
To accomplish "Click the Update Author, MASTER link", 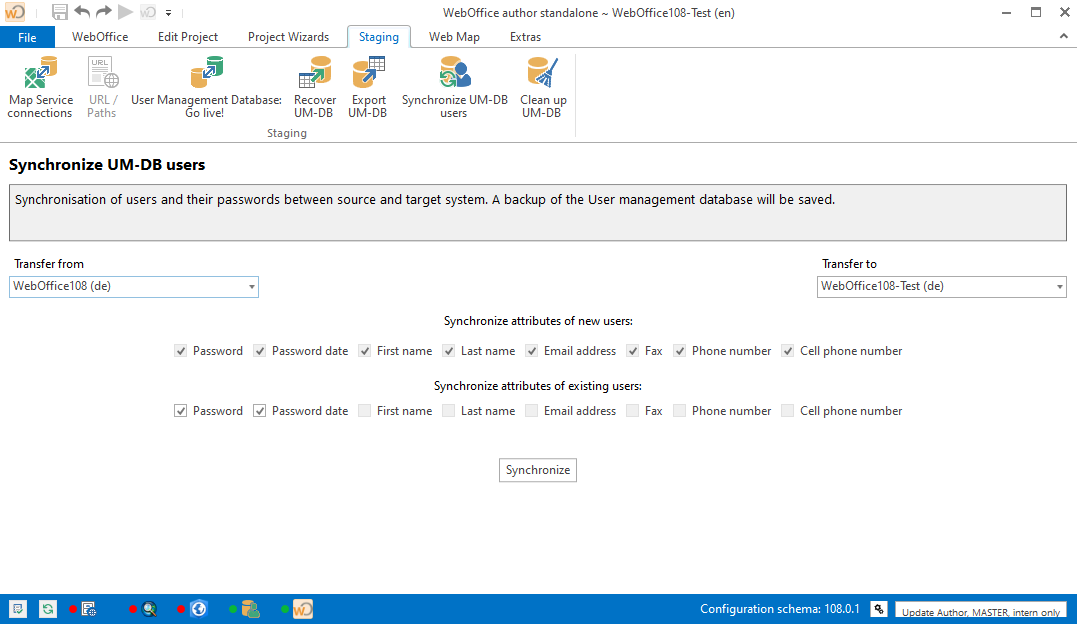I will [980, 611].
